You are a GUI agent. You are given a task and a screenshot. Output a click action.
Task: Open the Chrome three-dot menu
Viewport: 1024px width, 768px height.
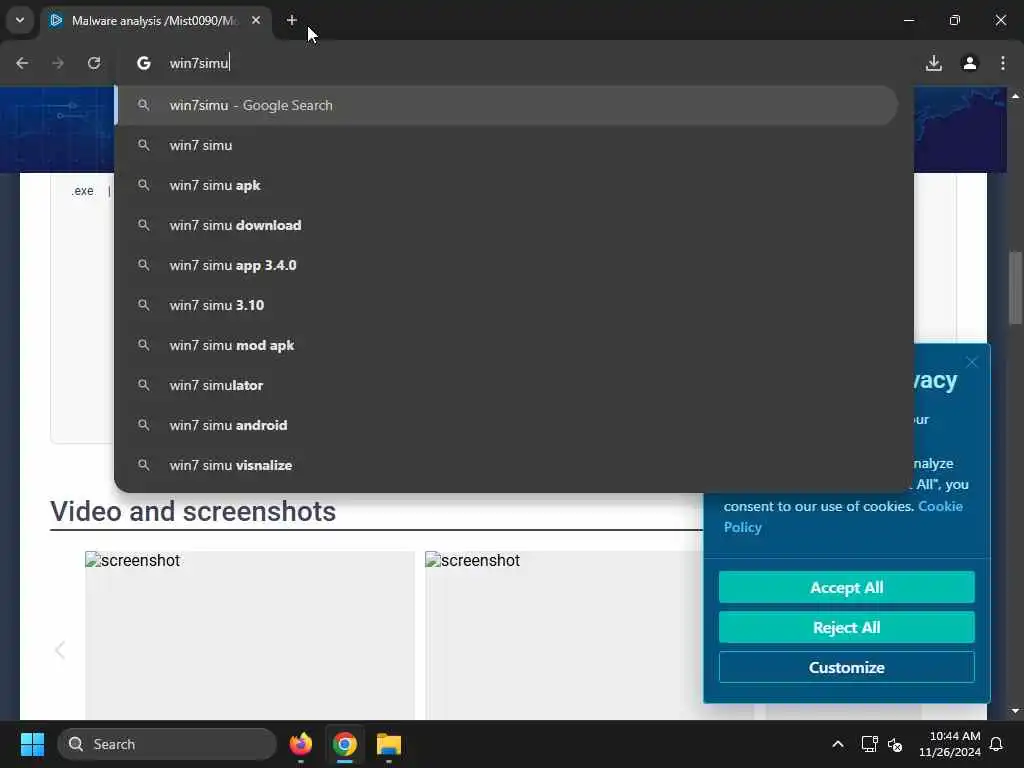click(1003, 63)
